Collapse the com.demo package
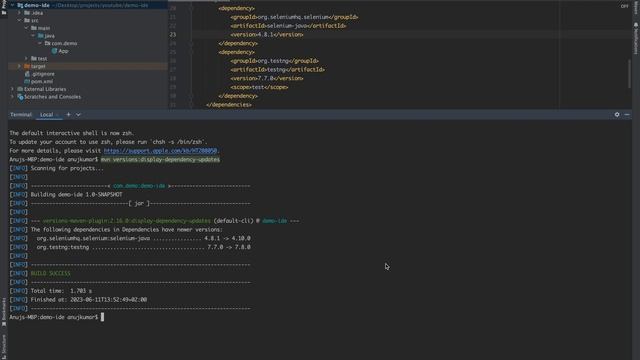This screenshot has width=640, height=360. pos(40,43)
